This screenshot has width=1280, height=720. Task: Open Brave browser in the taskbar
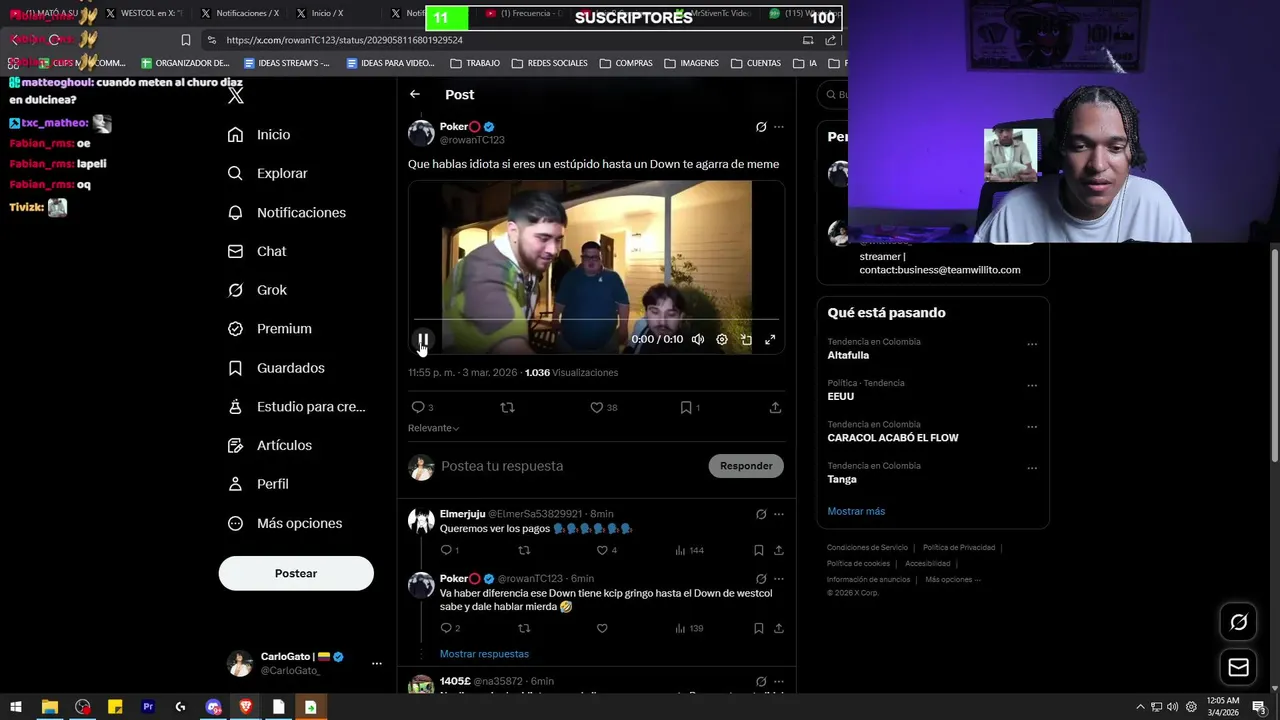coord(246,707)
